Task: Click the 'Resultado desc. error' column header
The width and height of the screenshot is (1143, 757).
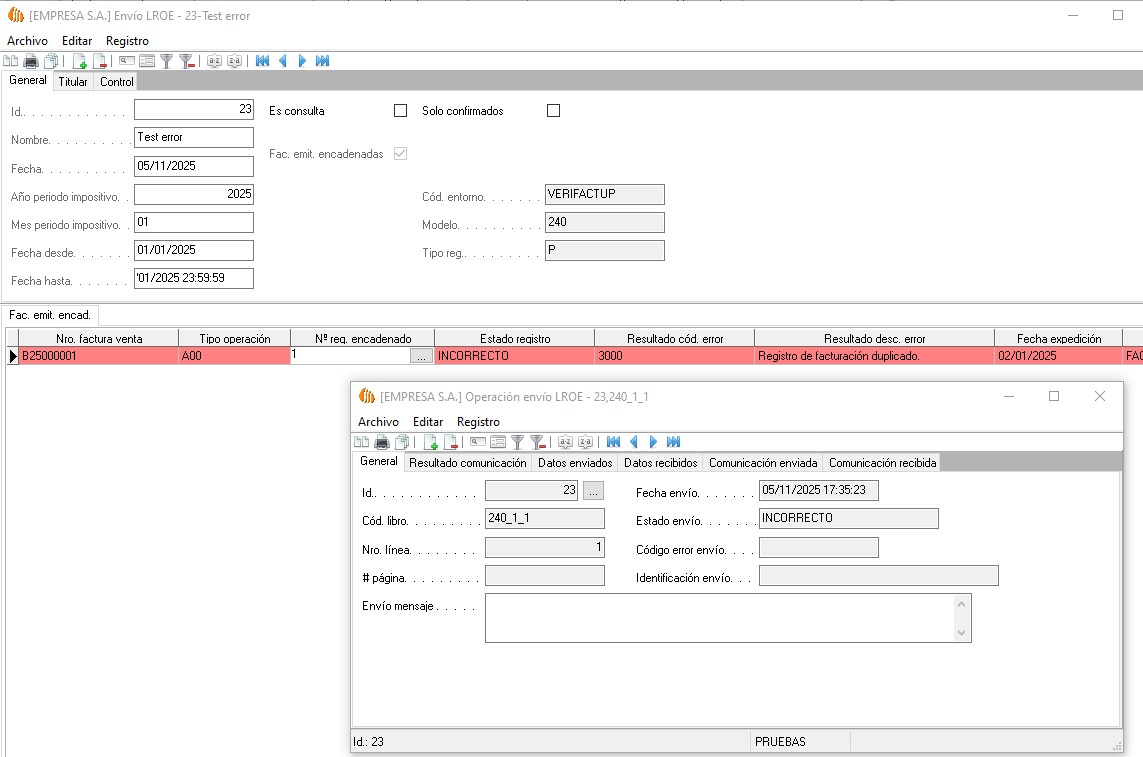Action: [874, 339]
